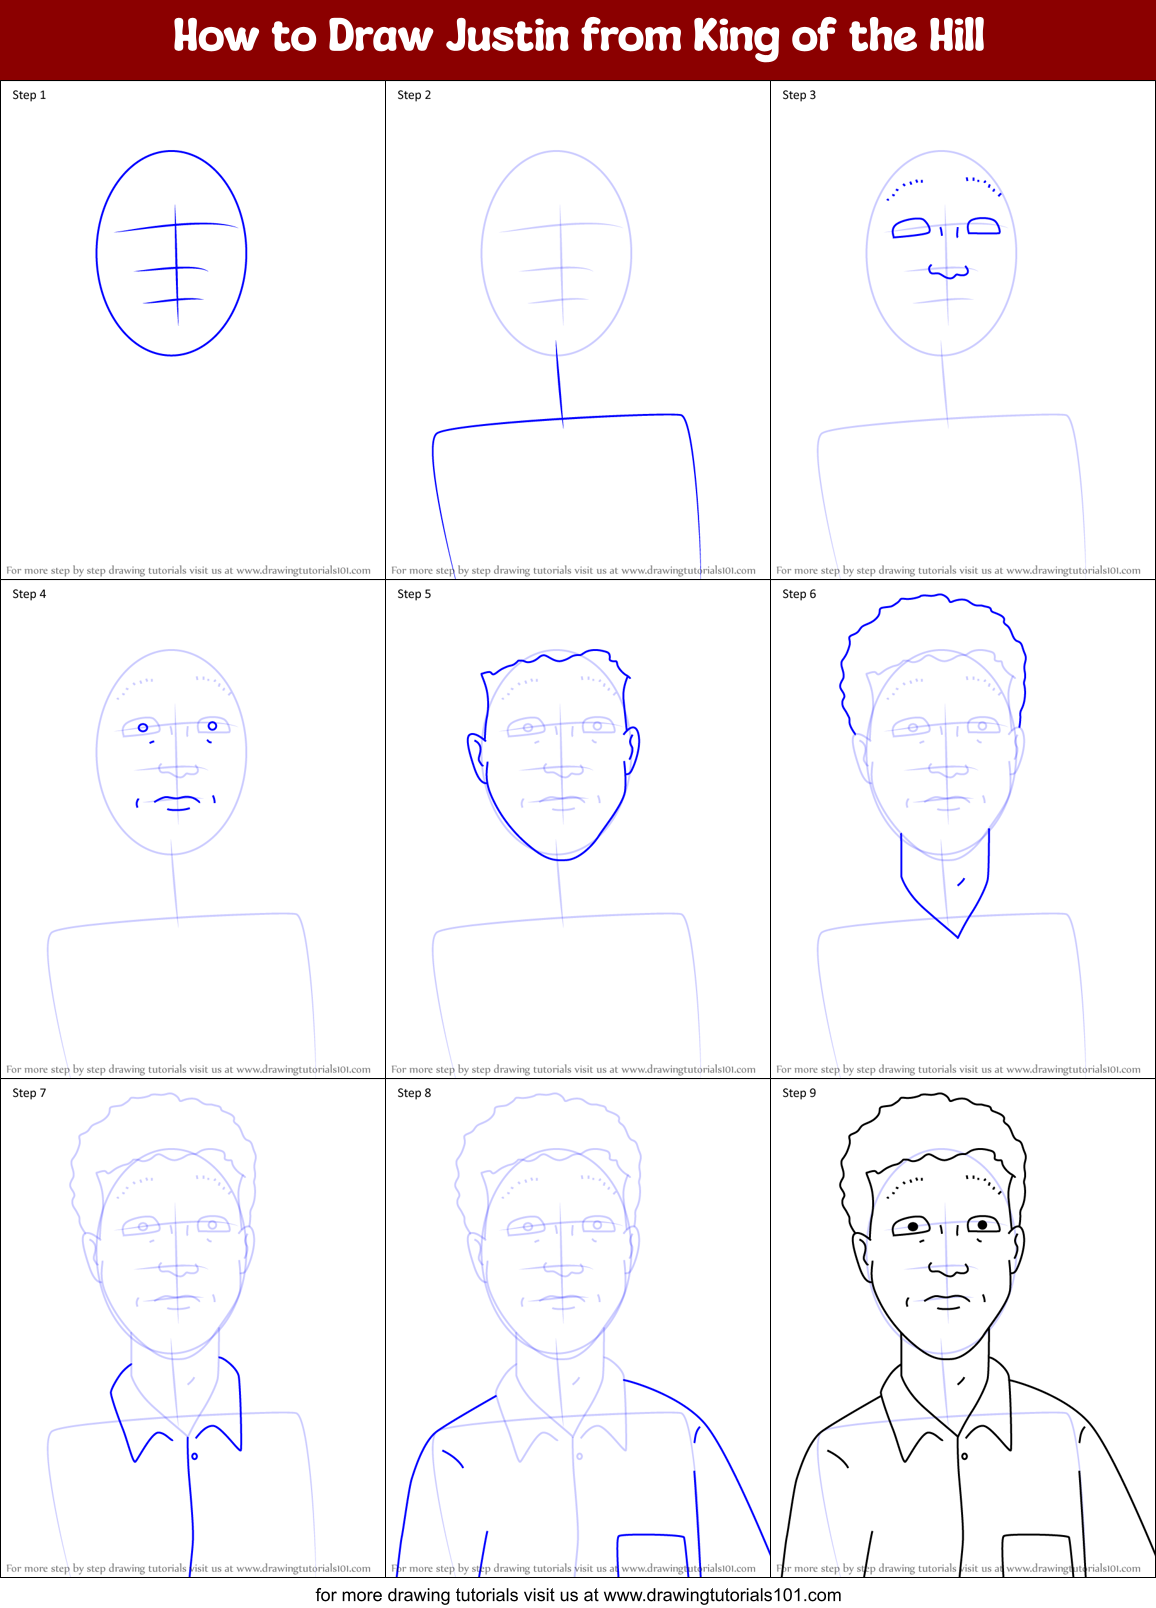Click the 'Step 2' label

[x=414, y=95]
